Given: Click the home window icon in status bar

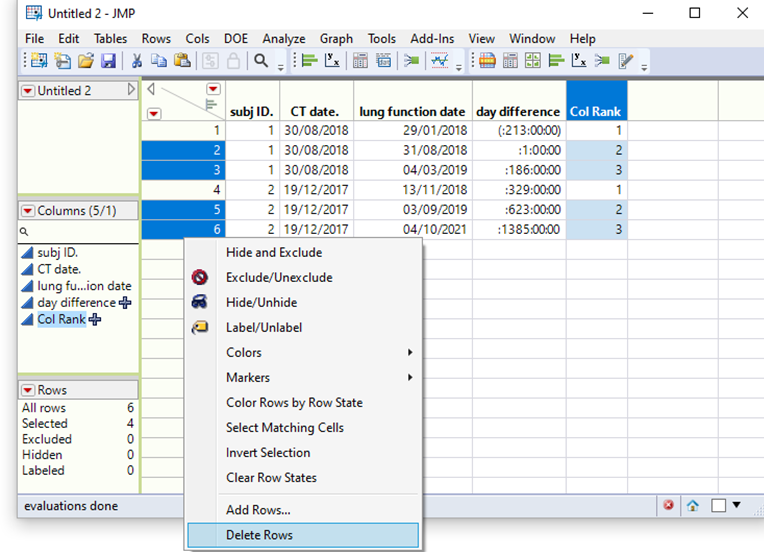Looking at the screenshot, I should (692, 506).
